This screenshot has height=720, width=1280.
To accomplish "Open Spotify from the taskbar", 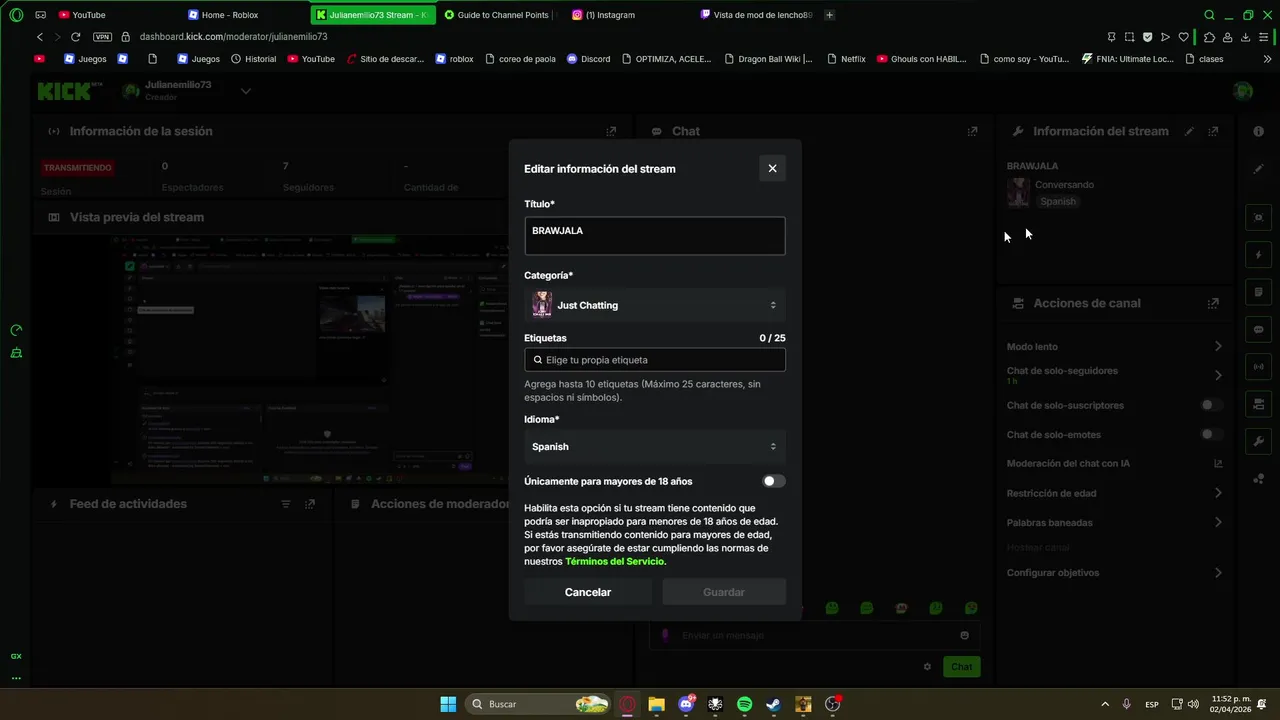I will [x=744, y=704].
